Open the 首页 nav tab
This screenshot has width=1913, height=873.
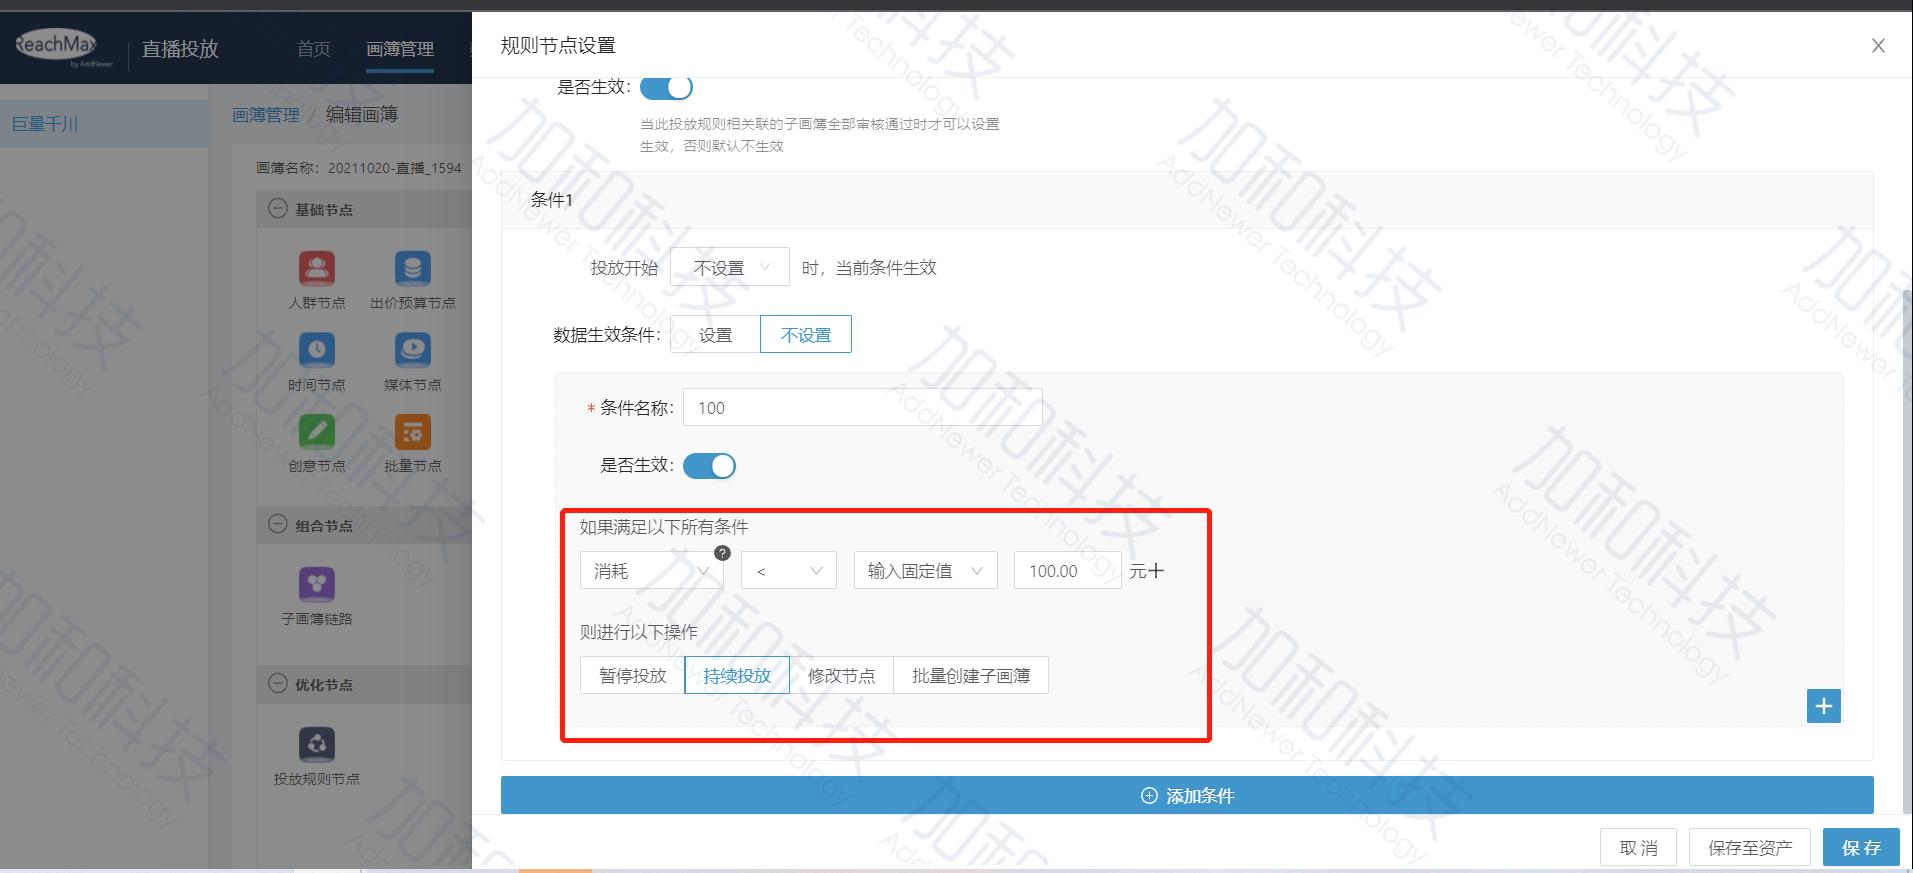click(x=313, y=49)
